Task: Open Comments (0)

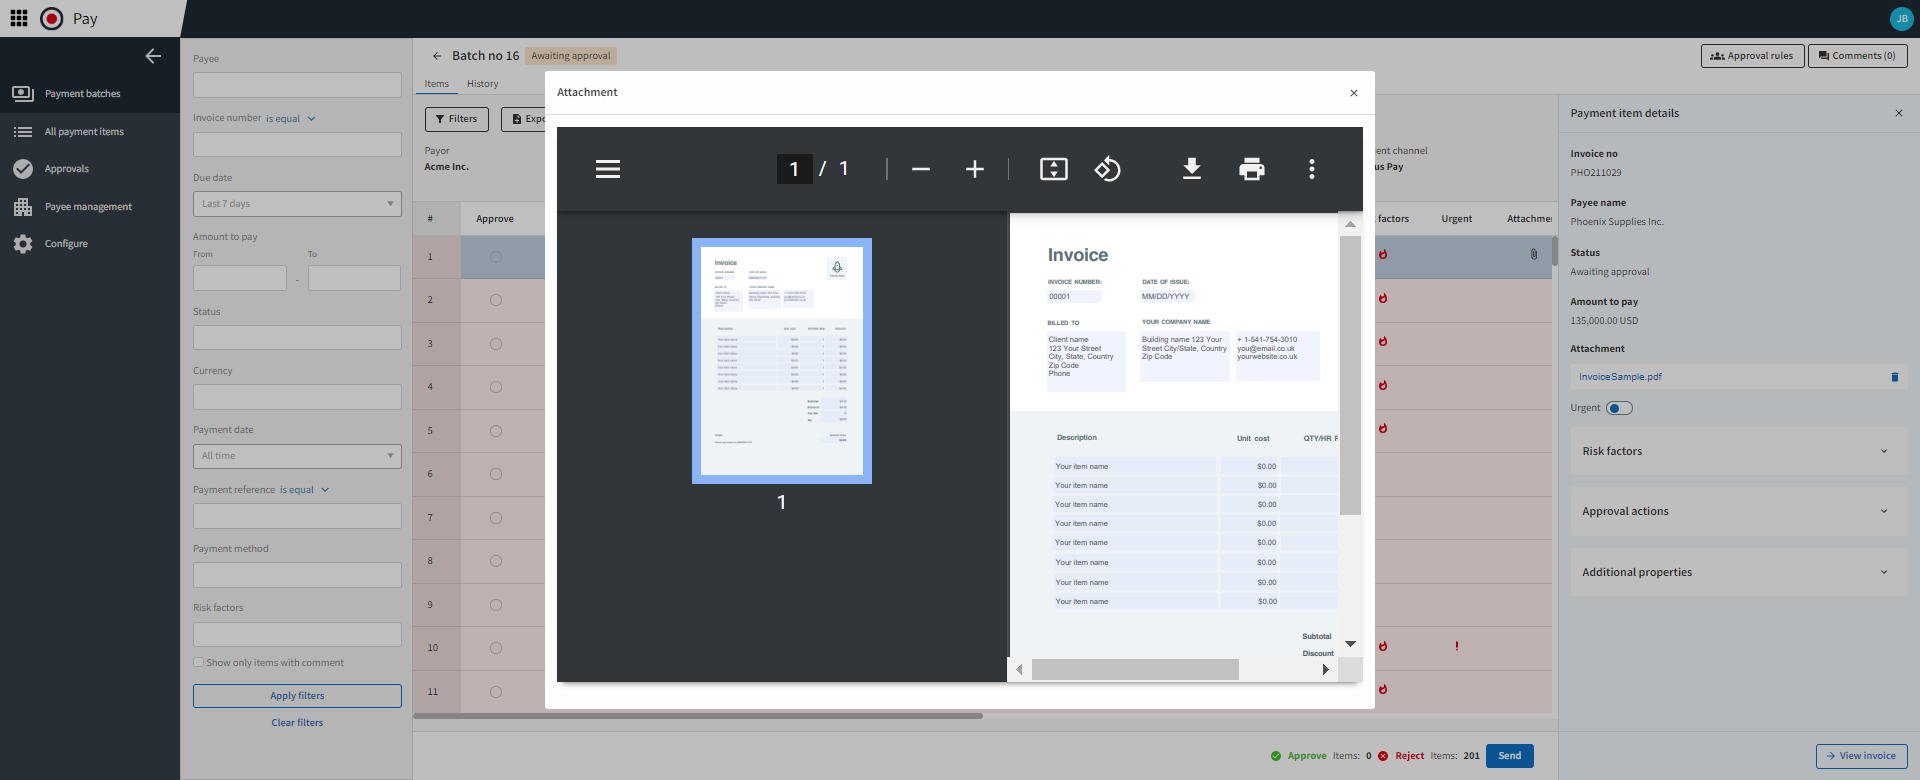Action: [1857, 56]
